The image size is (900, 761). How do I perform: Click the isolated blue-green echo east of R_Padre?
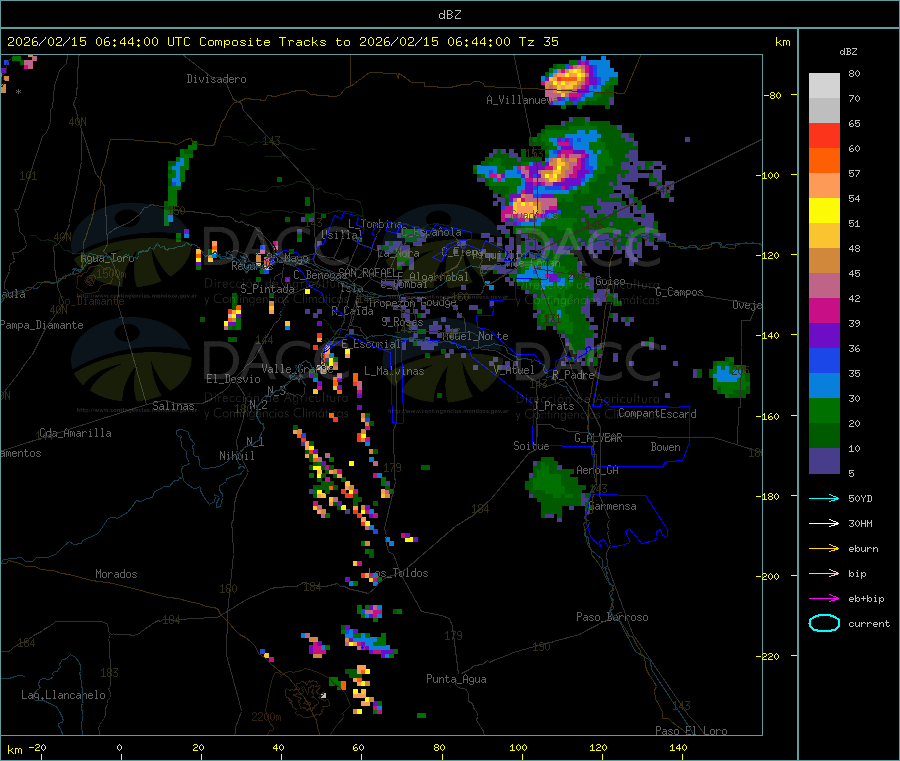730,377
